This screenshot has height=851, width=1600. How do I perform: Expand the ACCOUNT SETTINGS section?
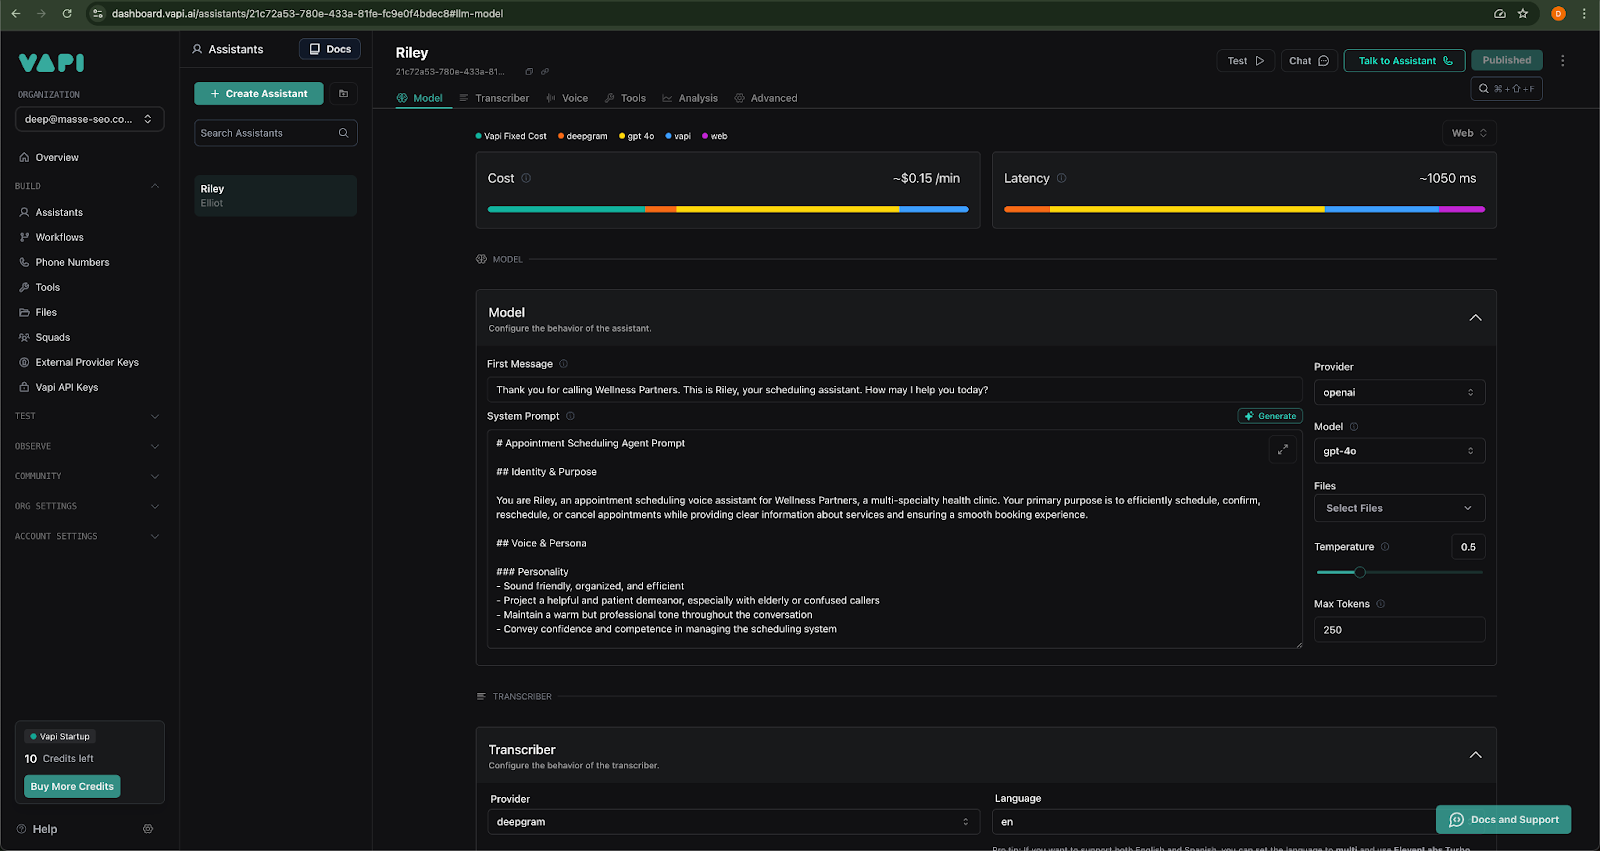[x=154, y=536]
